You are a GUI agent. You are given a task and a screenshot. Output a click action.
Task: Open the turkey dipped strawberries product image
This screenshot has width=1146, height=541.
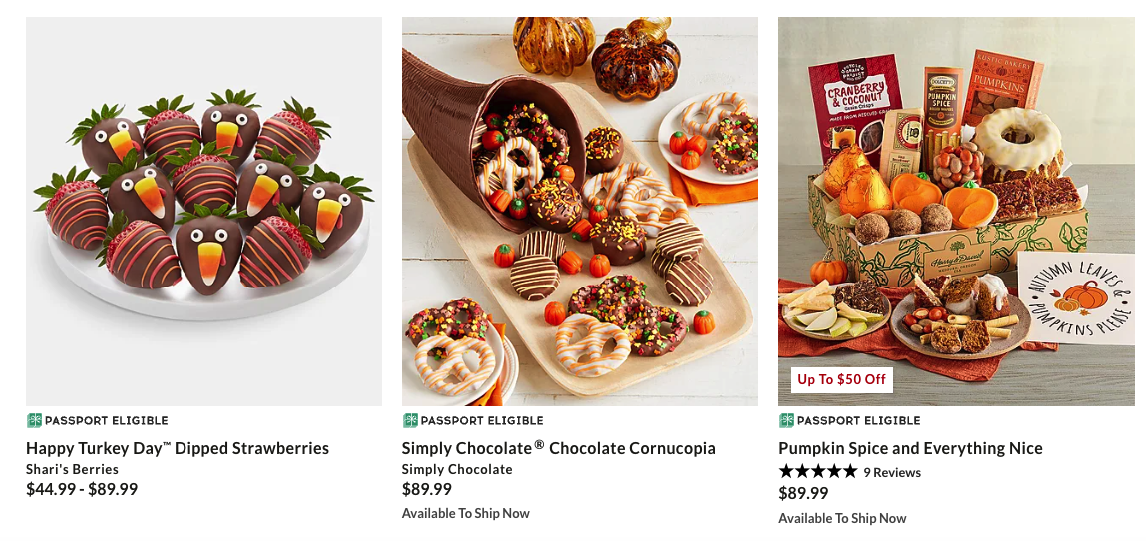click(203, 211)
